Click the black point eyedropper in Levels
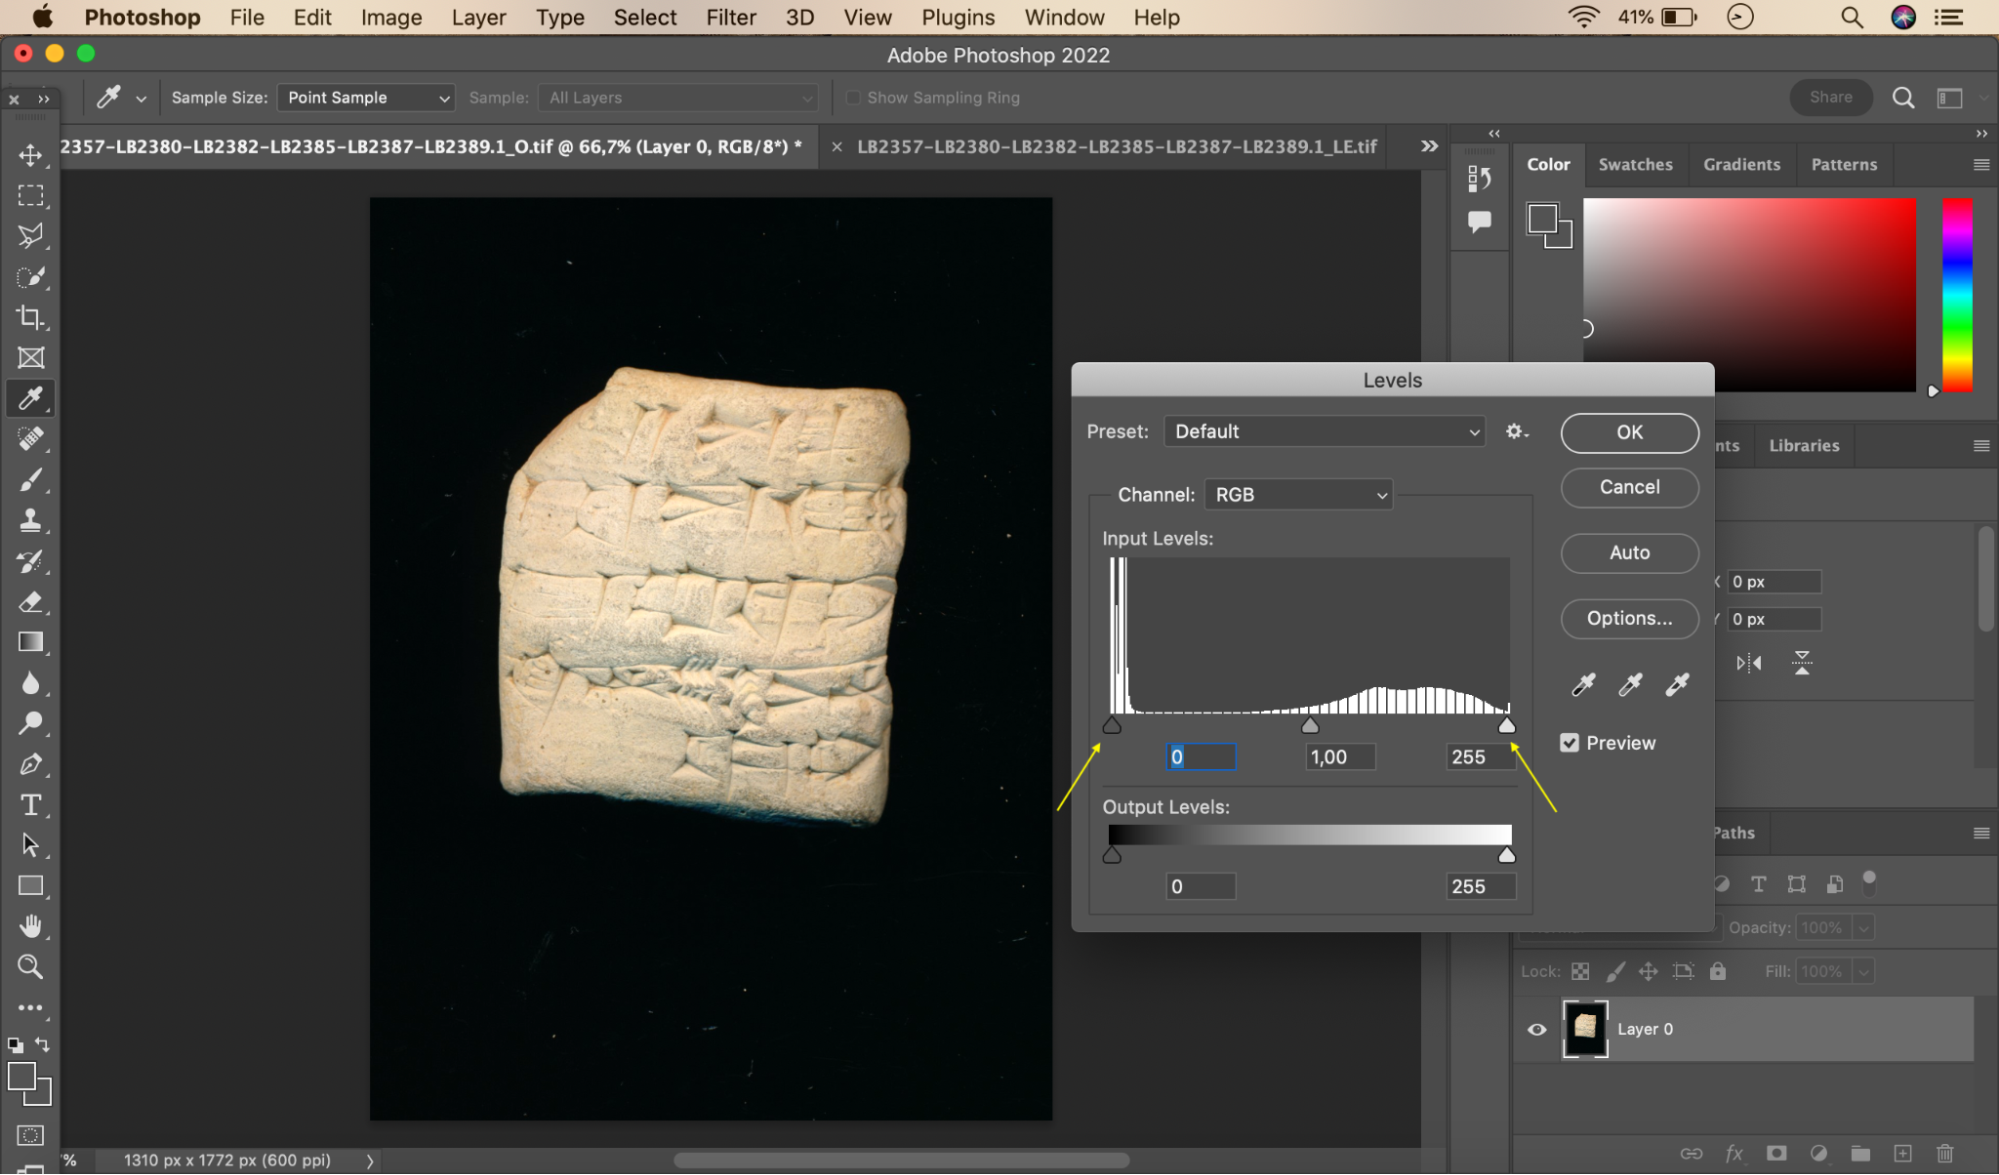The width and height of the screenshot is (1999, 1175). pyautogui.click(x=1583, y=685)
